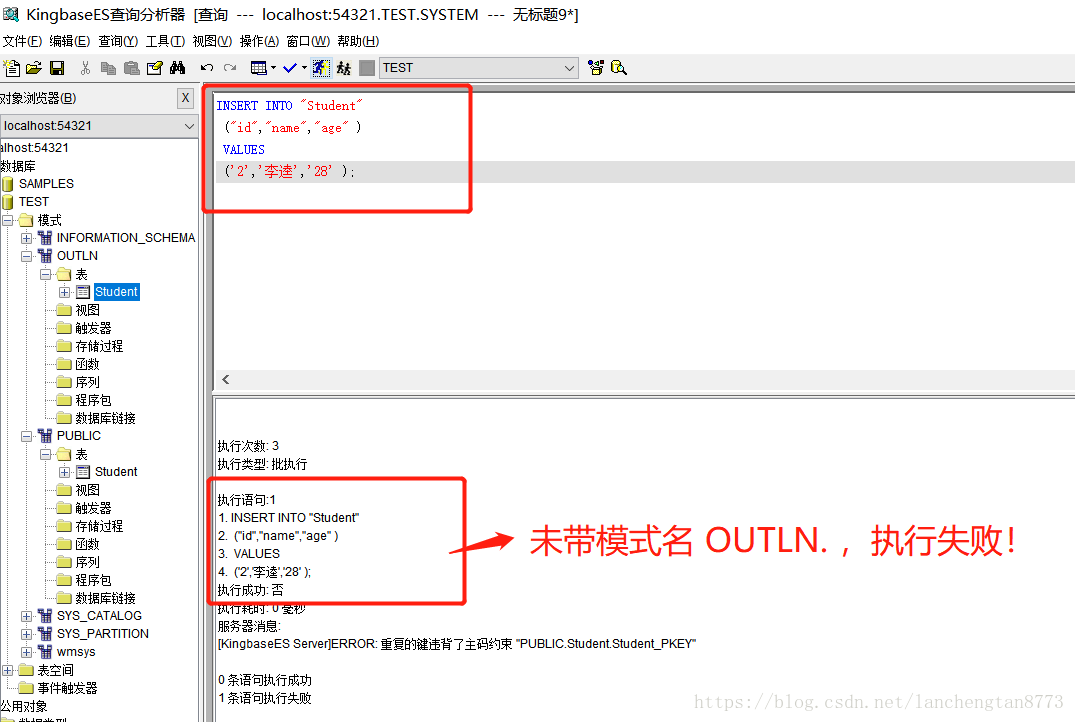Collapse the 模式 folder under TEST
Image resolution: width=1075 pixels, height=722 pixels.
tap(8, 220)
